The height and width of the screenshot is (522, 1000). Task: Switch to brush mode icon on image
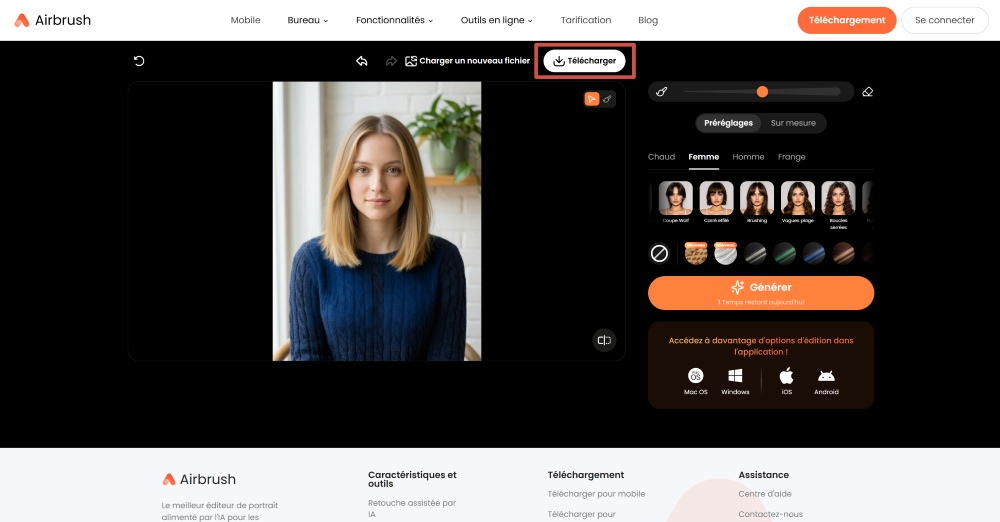[607, 99]
